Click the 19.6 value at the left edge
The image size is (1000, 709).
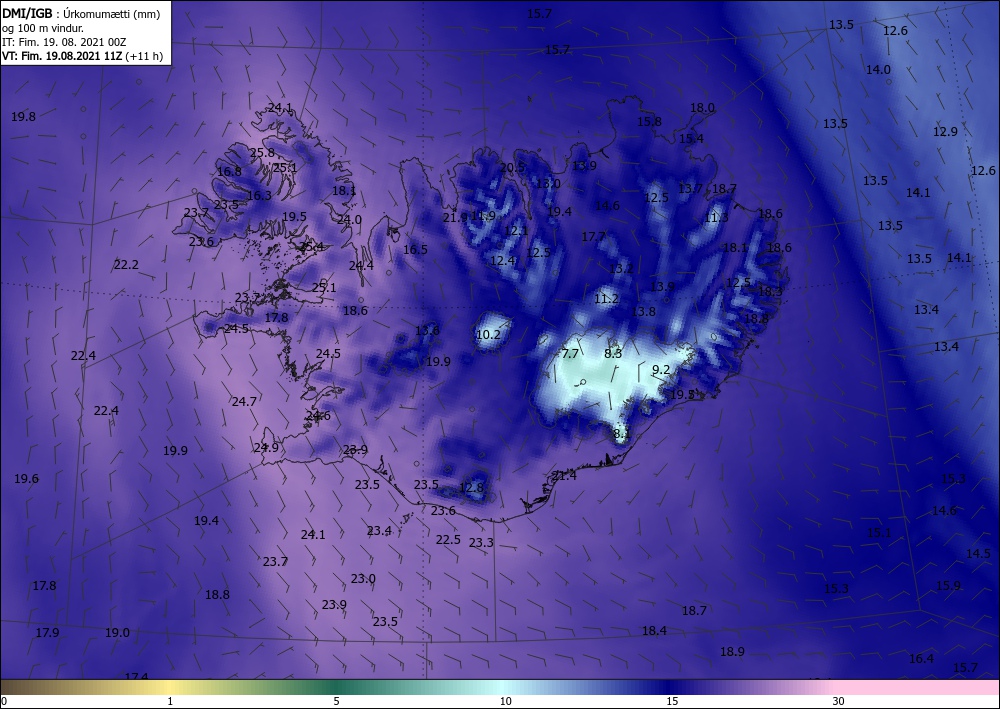(26, 478)
